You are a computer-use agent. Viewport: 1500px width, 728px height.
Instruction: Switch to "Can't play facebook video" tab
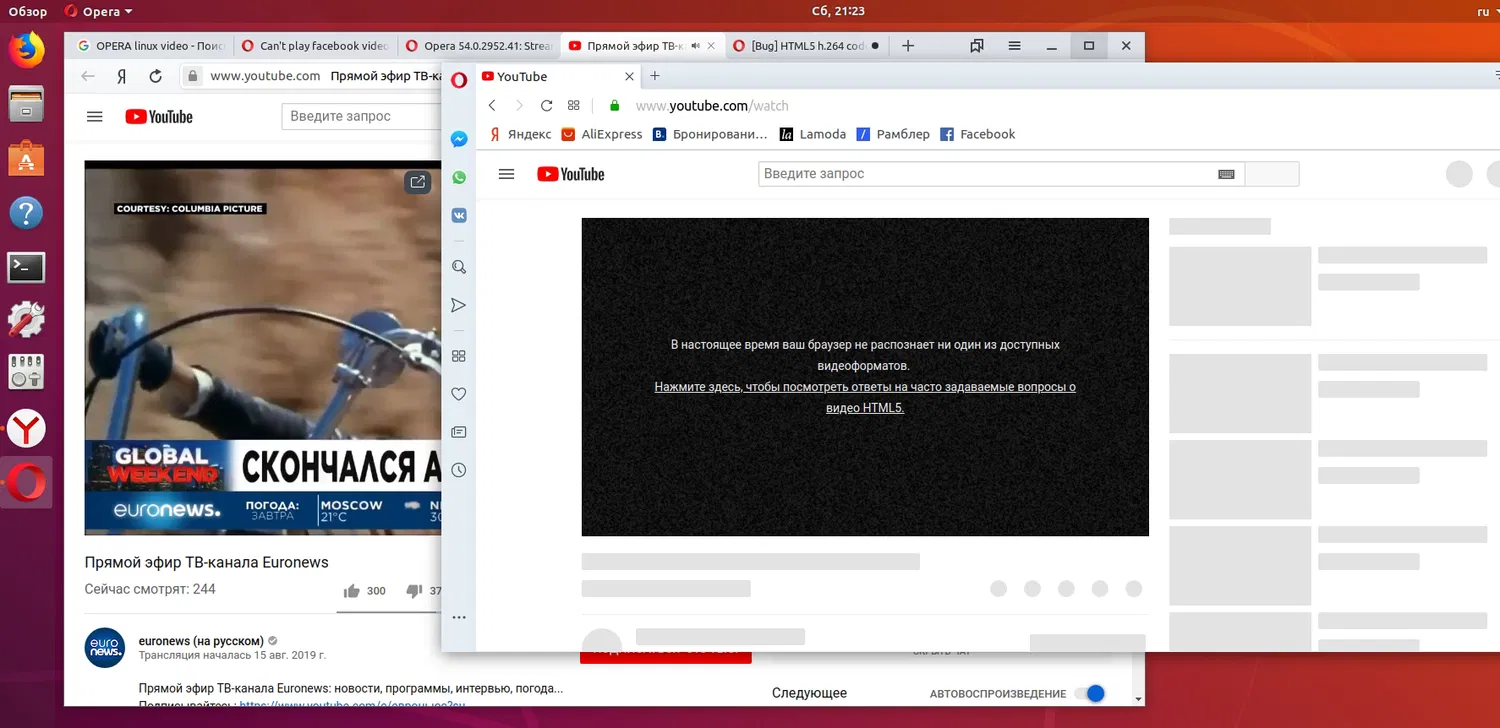[314, 45]
